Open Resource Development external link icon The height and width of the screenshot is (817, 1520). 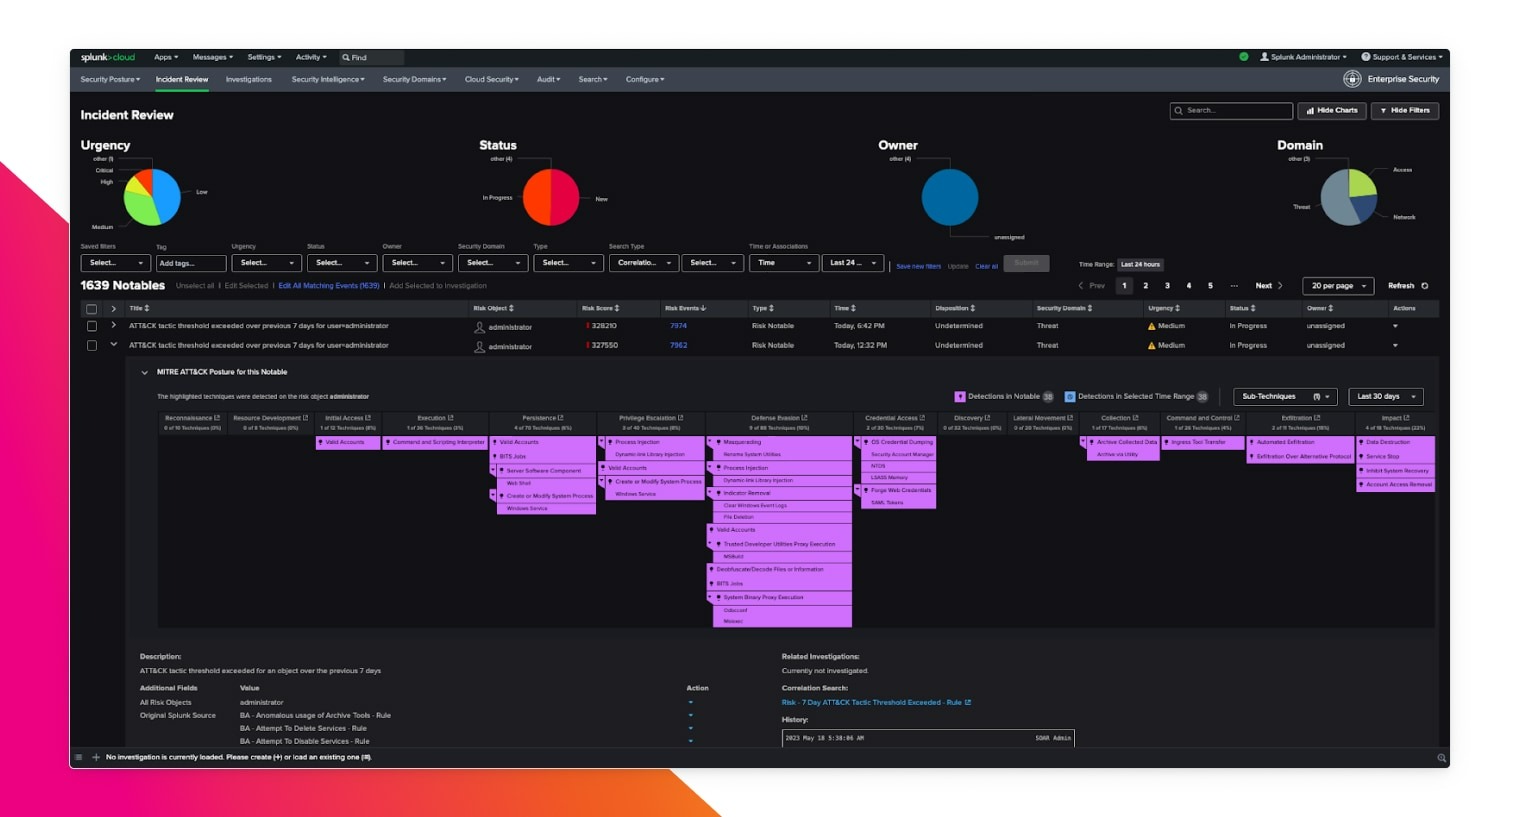(x=305, y=418)
